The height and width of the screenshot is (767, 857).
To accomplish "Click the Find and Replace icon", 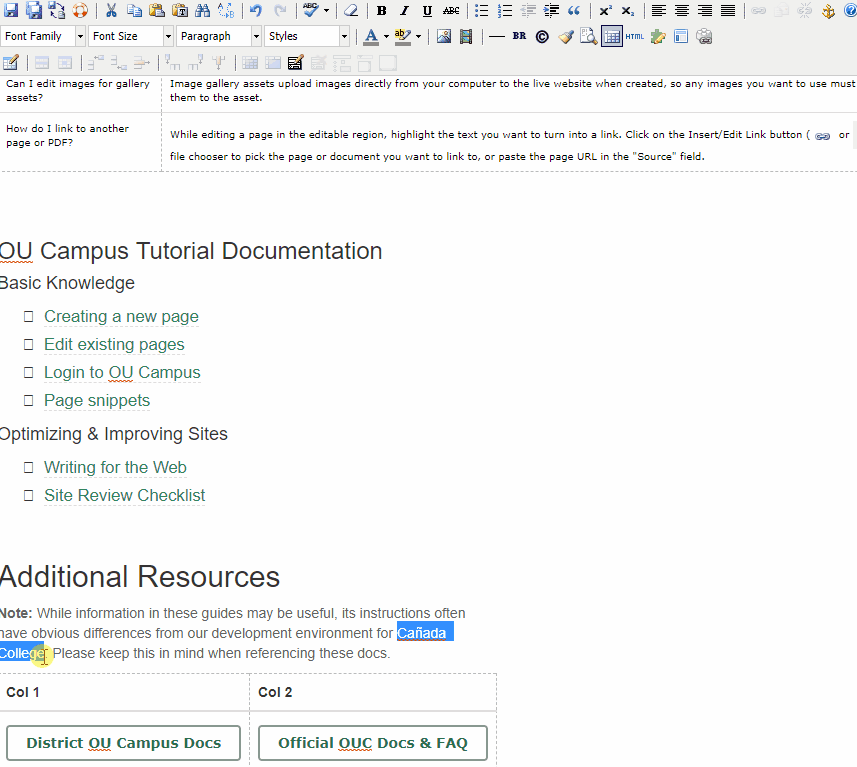I will point(226,10).
